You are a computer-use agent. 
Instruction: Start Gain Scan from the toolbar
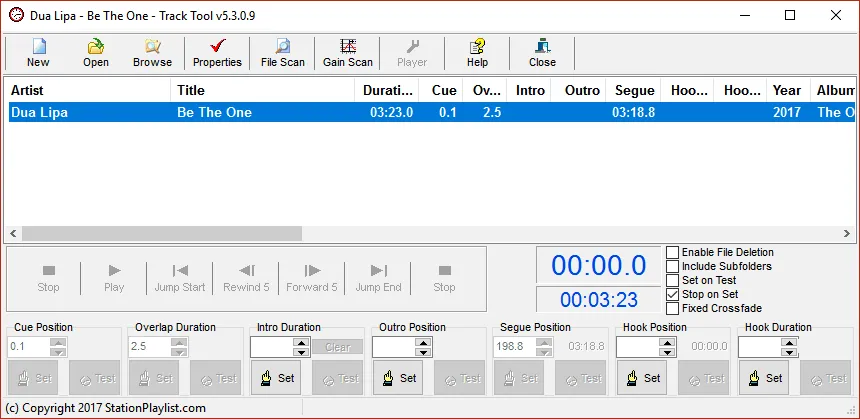pyautogui.click(x=348, y=53)
